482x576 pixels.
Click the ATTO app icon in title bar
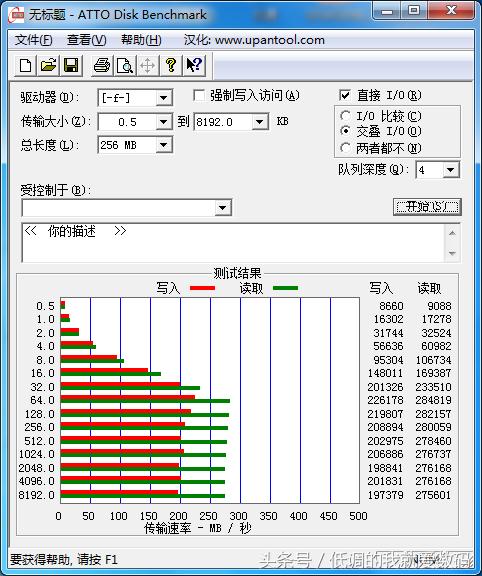[x=16, y=15]
